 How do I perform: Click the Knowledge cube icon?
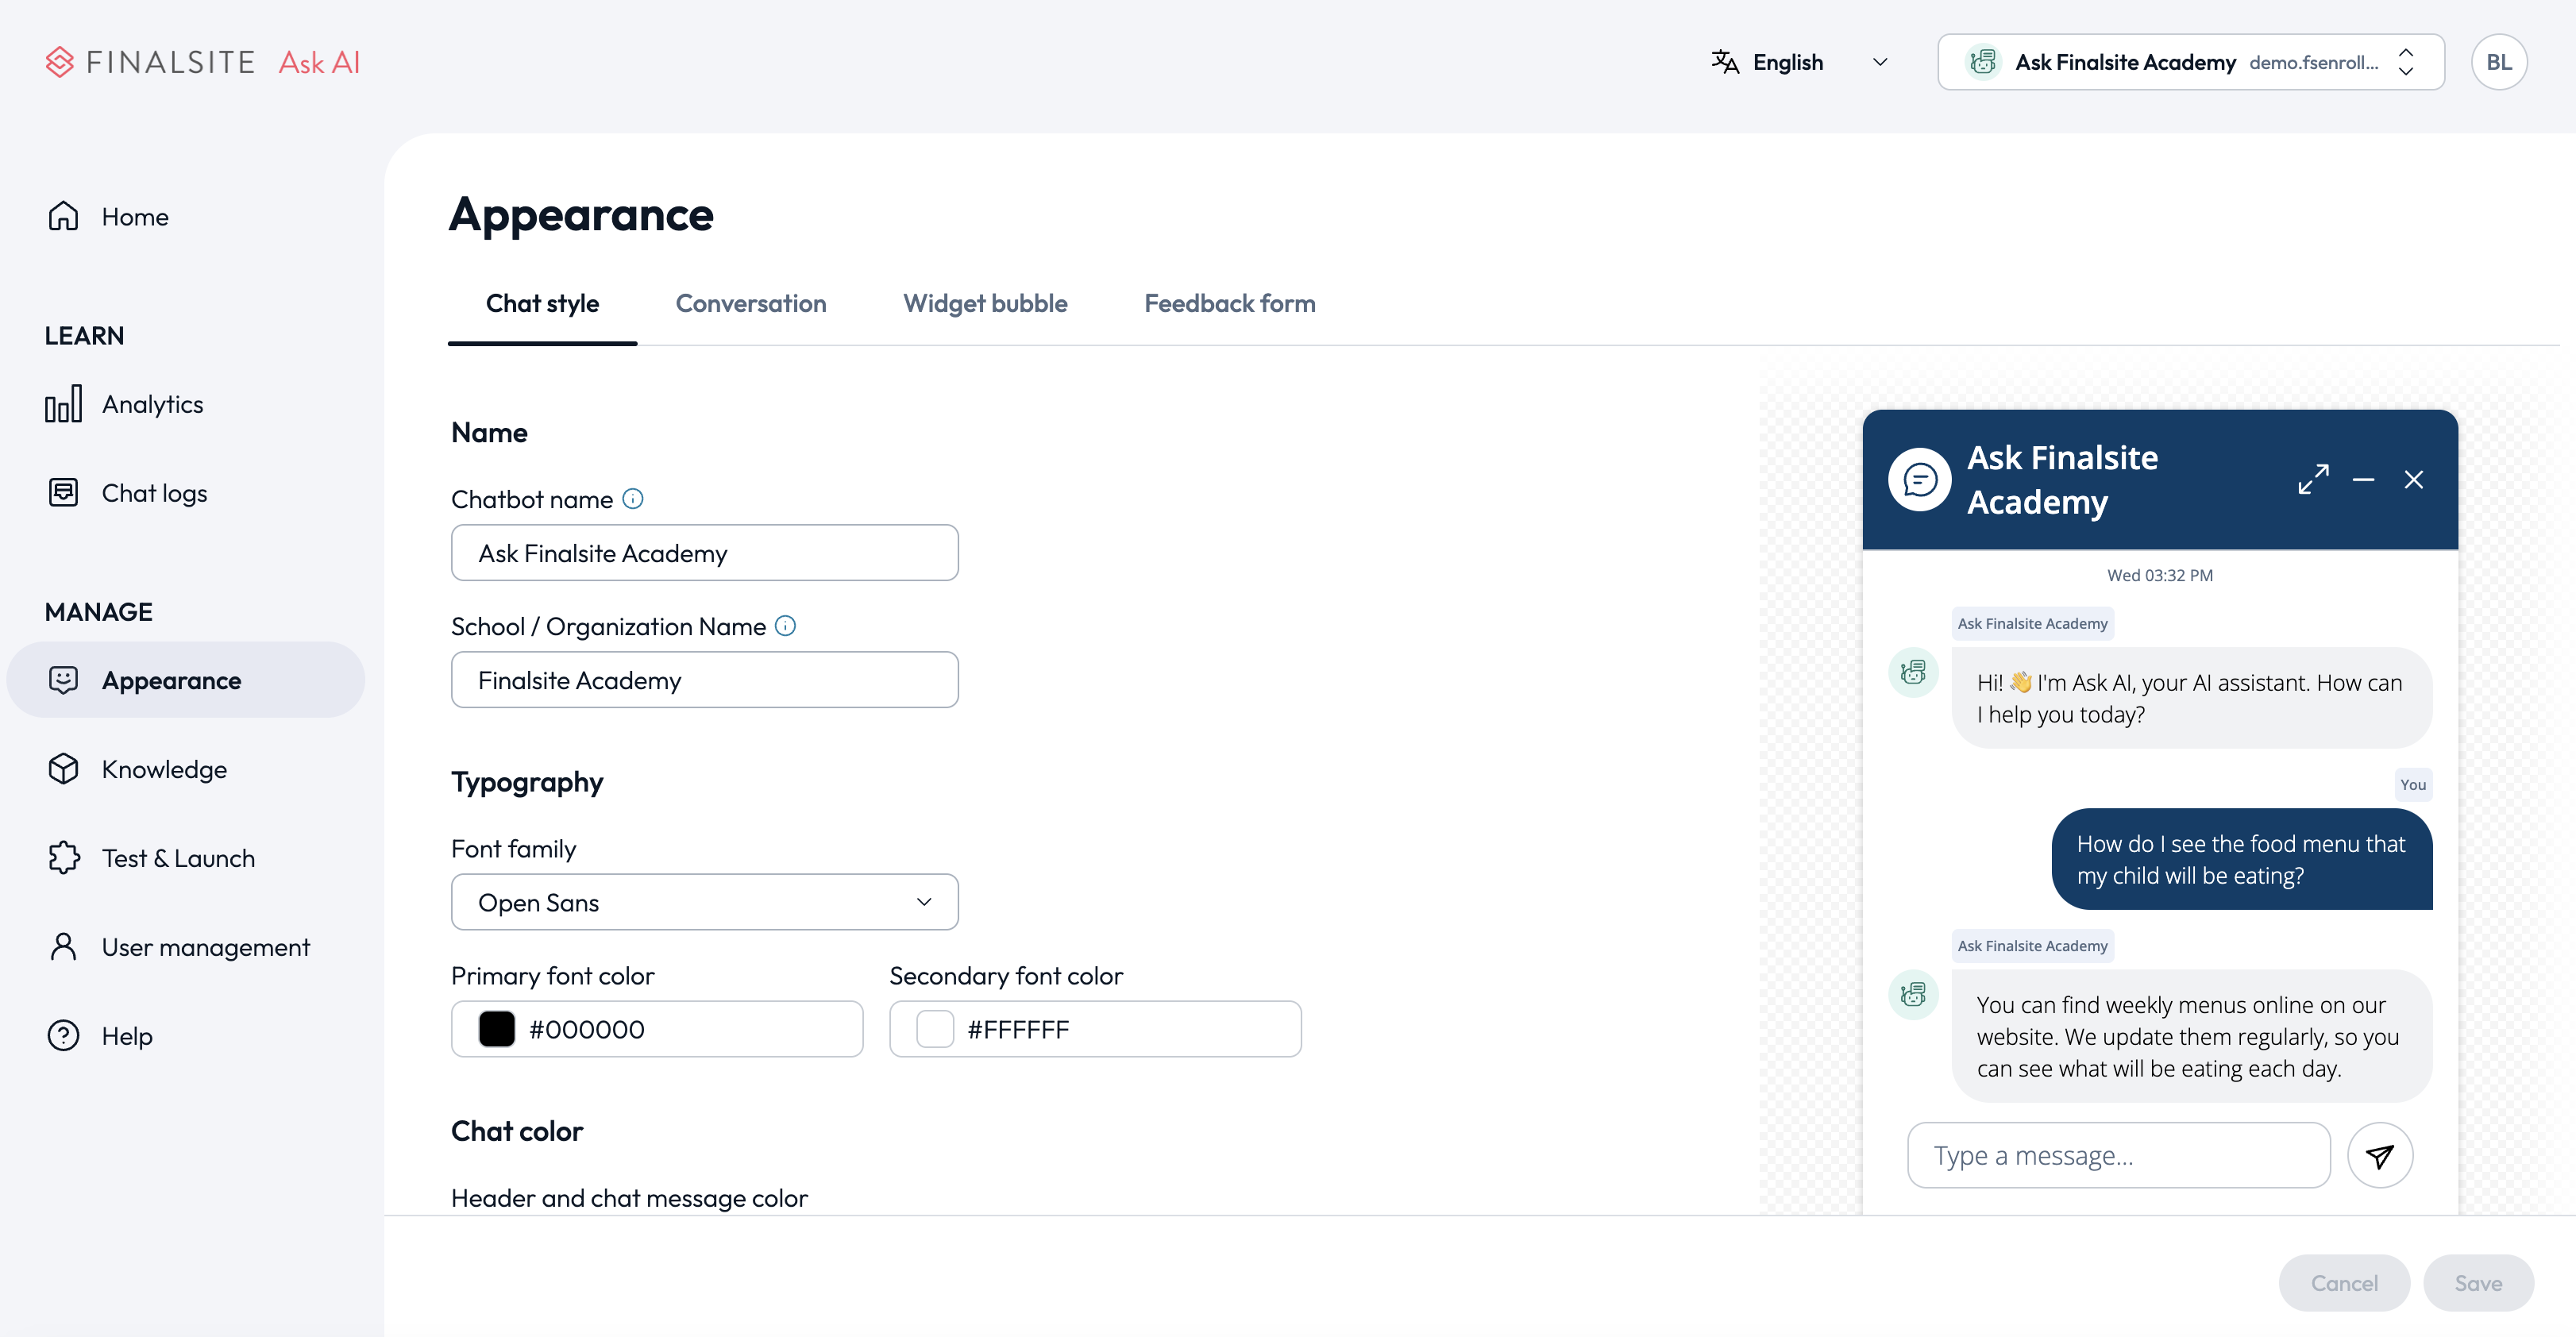pyautogui.click(x=63, y=768)
